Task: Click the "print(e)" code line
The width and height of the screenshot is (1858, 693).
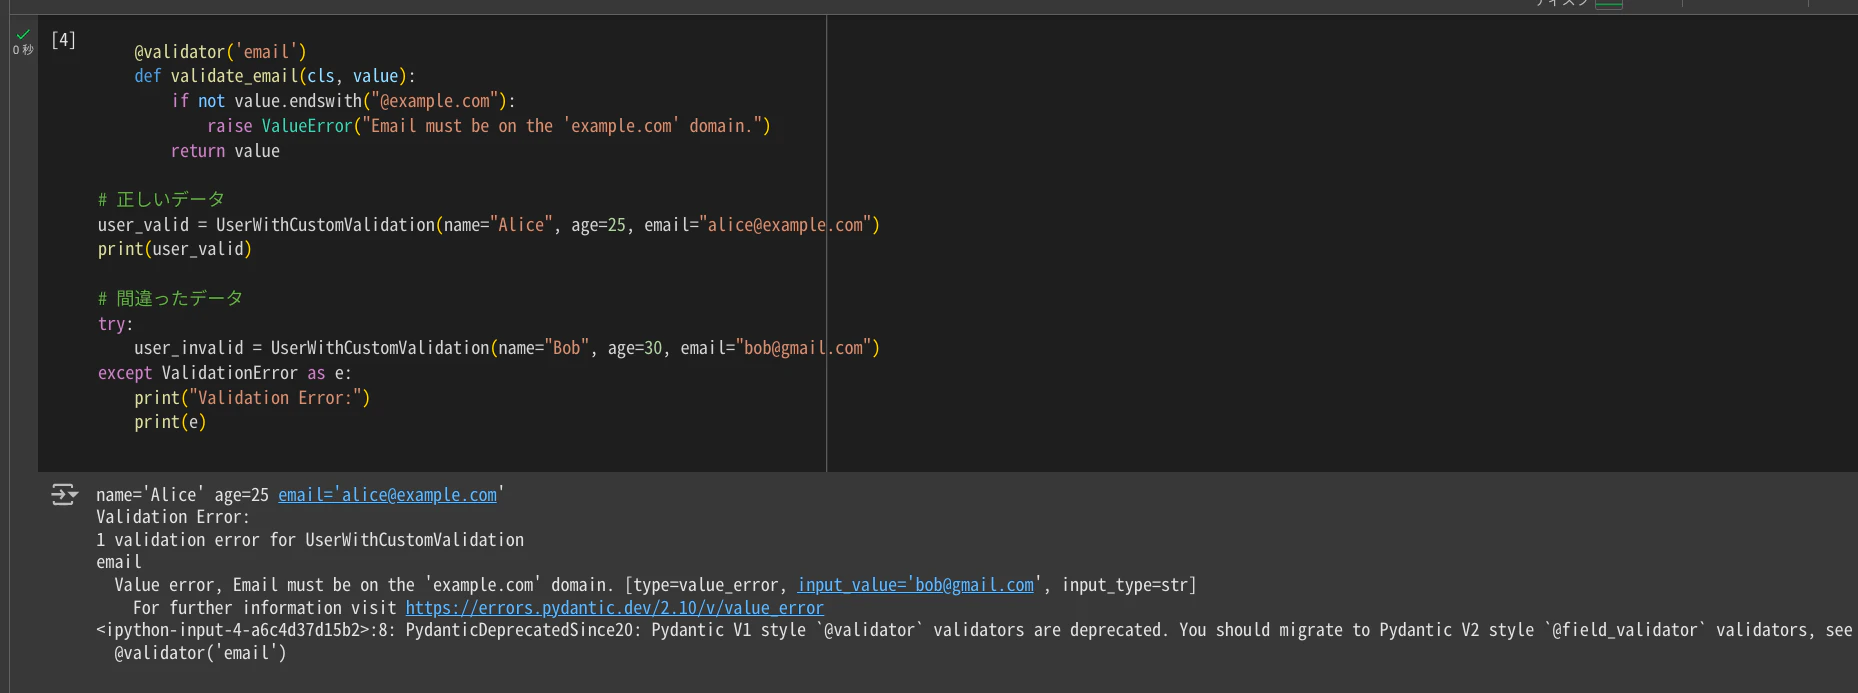Action: coord(170,422)
